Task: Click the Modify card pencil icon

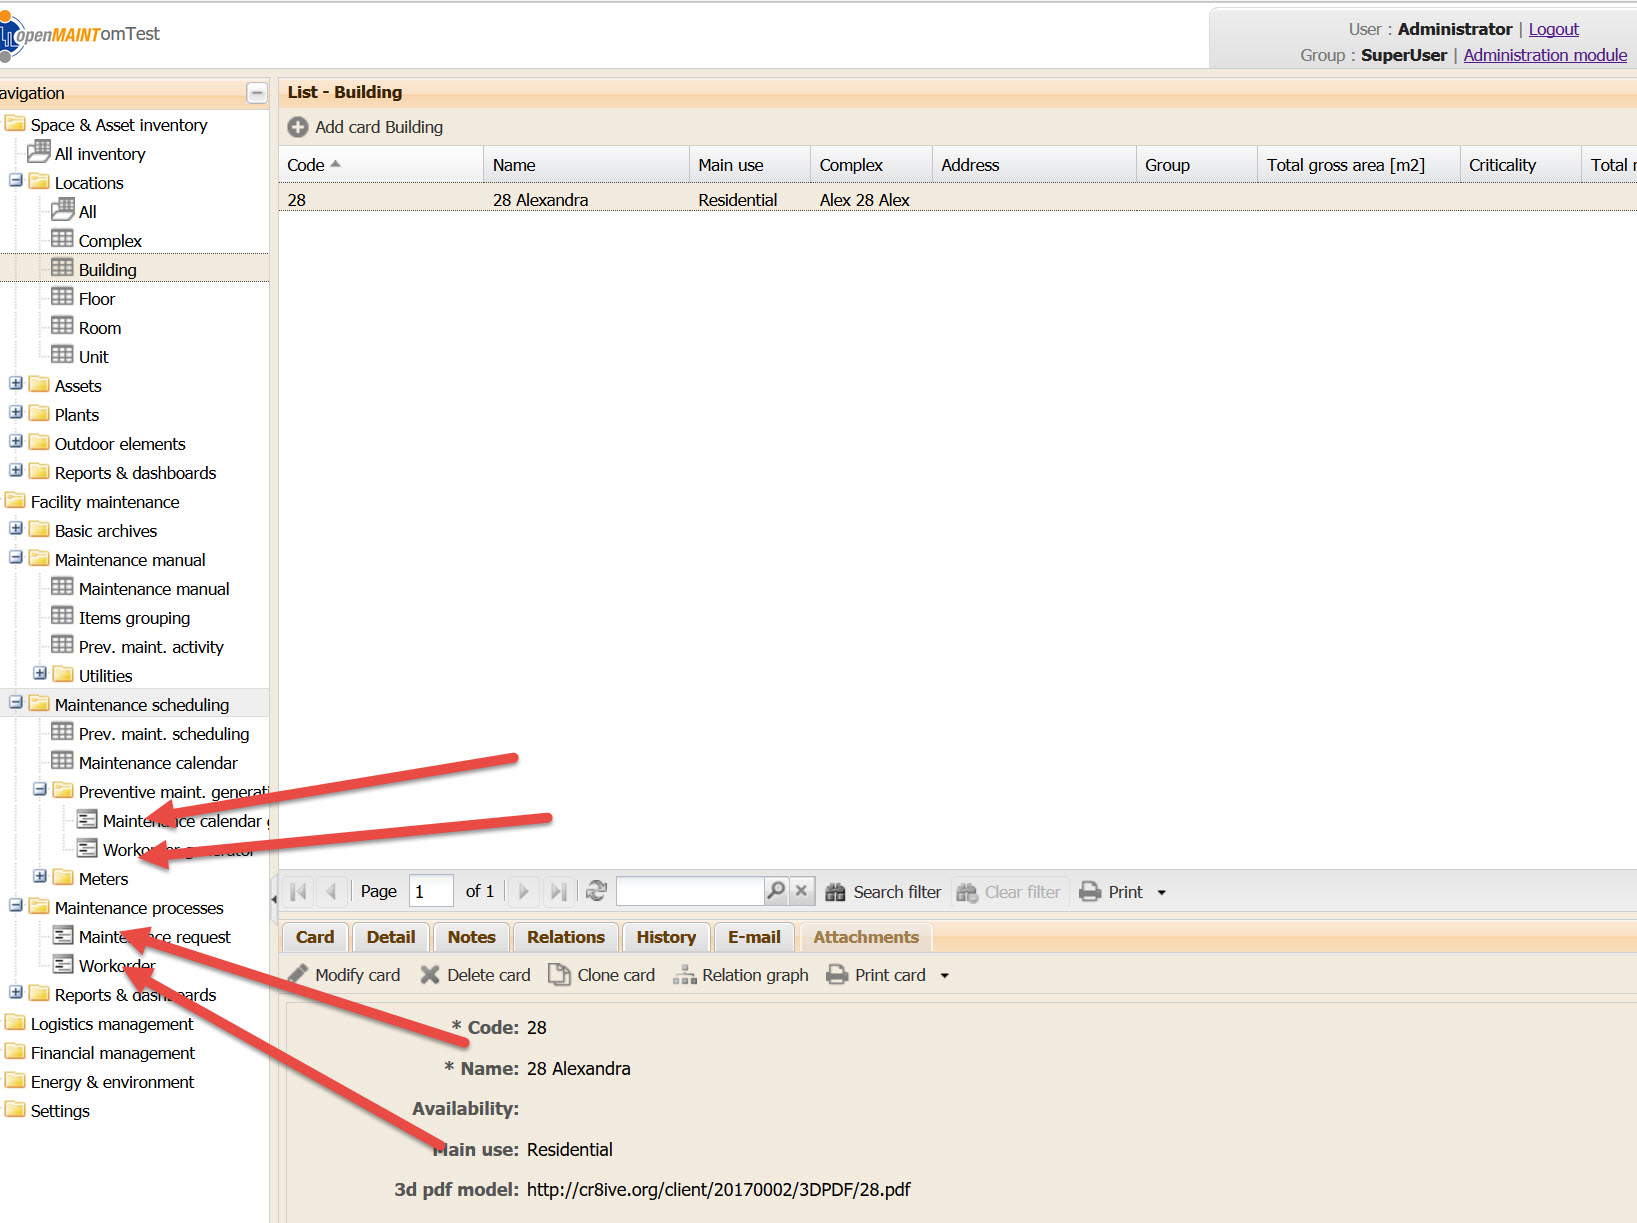Action: pyautogui.click(x=298, y=974)
